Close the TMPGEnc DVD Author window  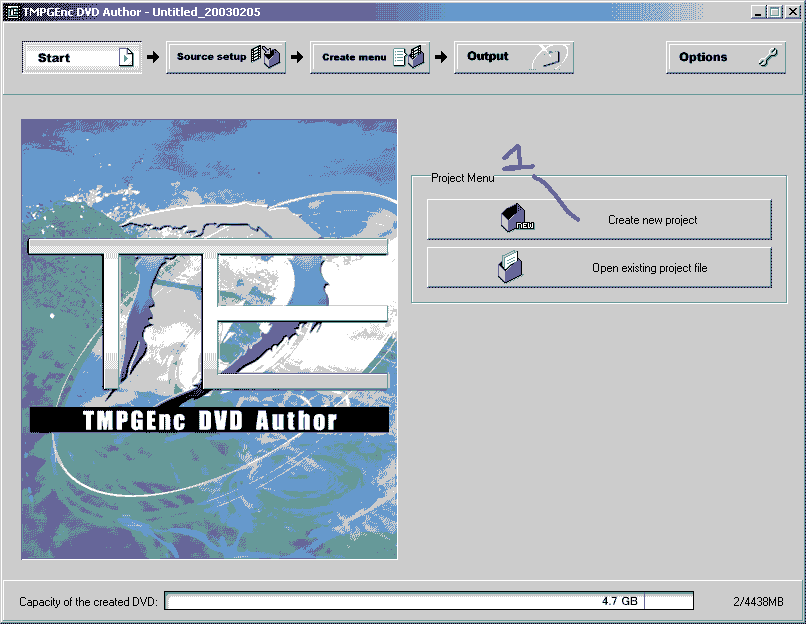(x=792, y=12)
